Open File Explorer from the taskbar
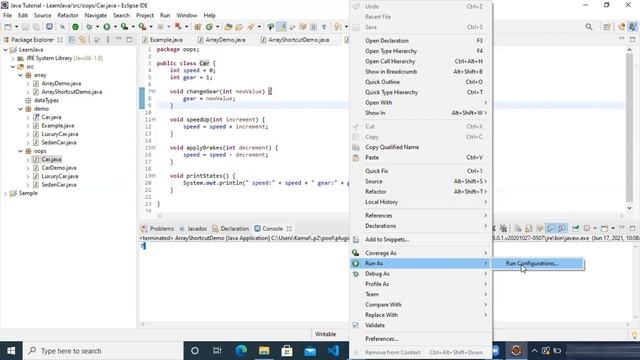 pyautogui.click(x=264, y=351)
